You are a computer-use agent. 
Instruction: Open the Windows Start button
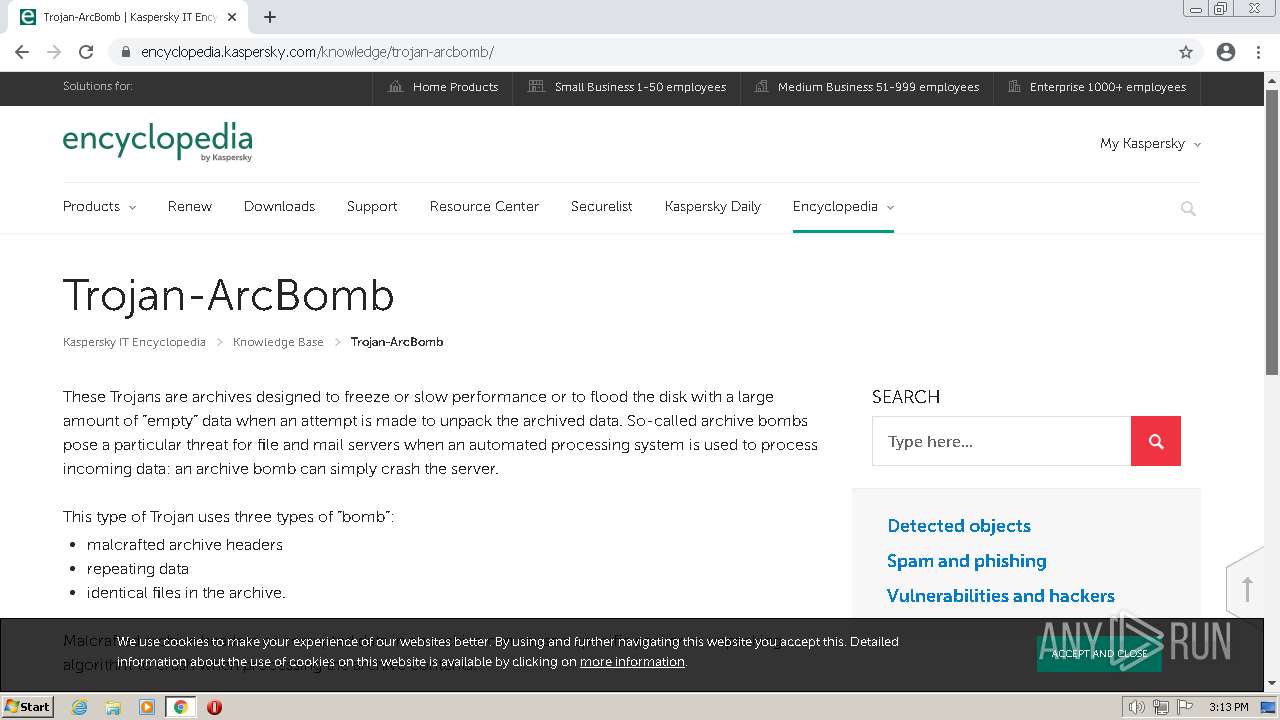(28, 707)
